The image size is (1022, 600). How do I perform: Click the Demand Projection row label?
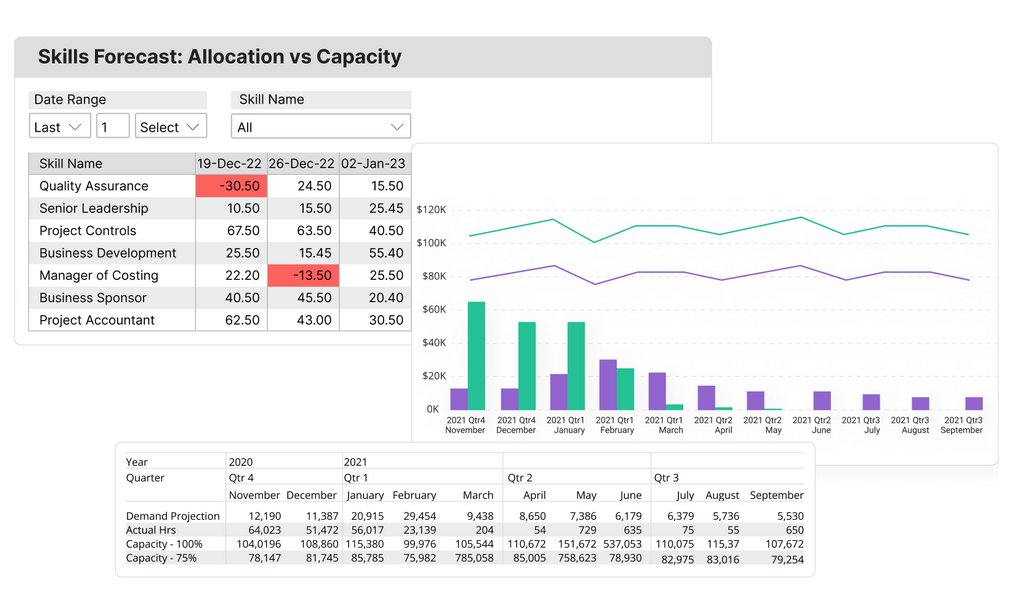173,516
